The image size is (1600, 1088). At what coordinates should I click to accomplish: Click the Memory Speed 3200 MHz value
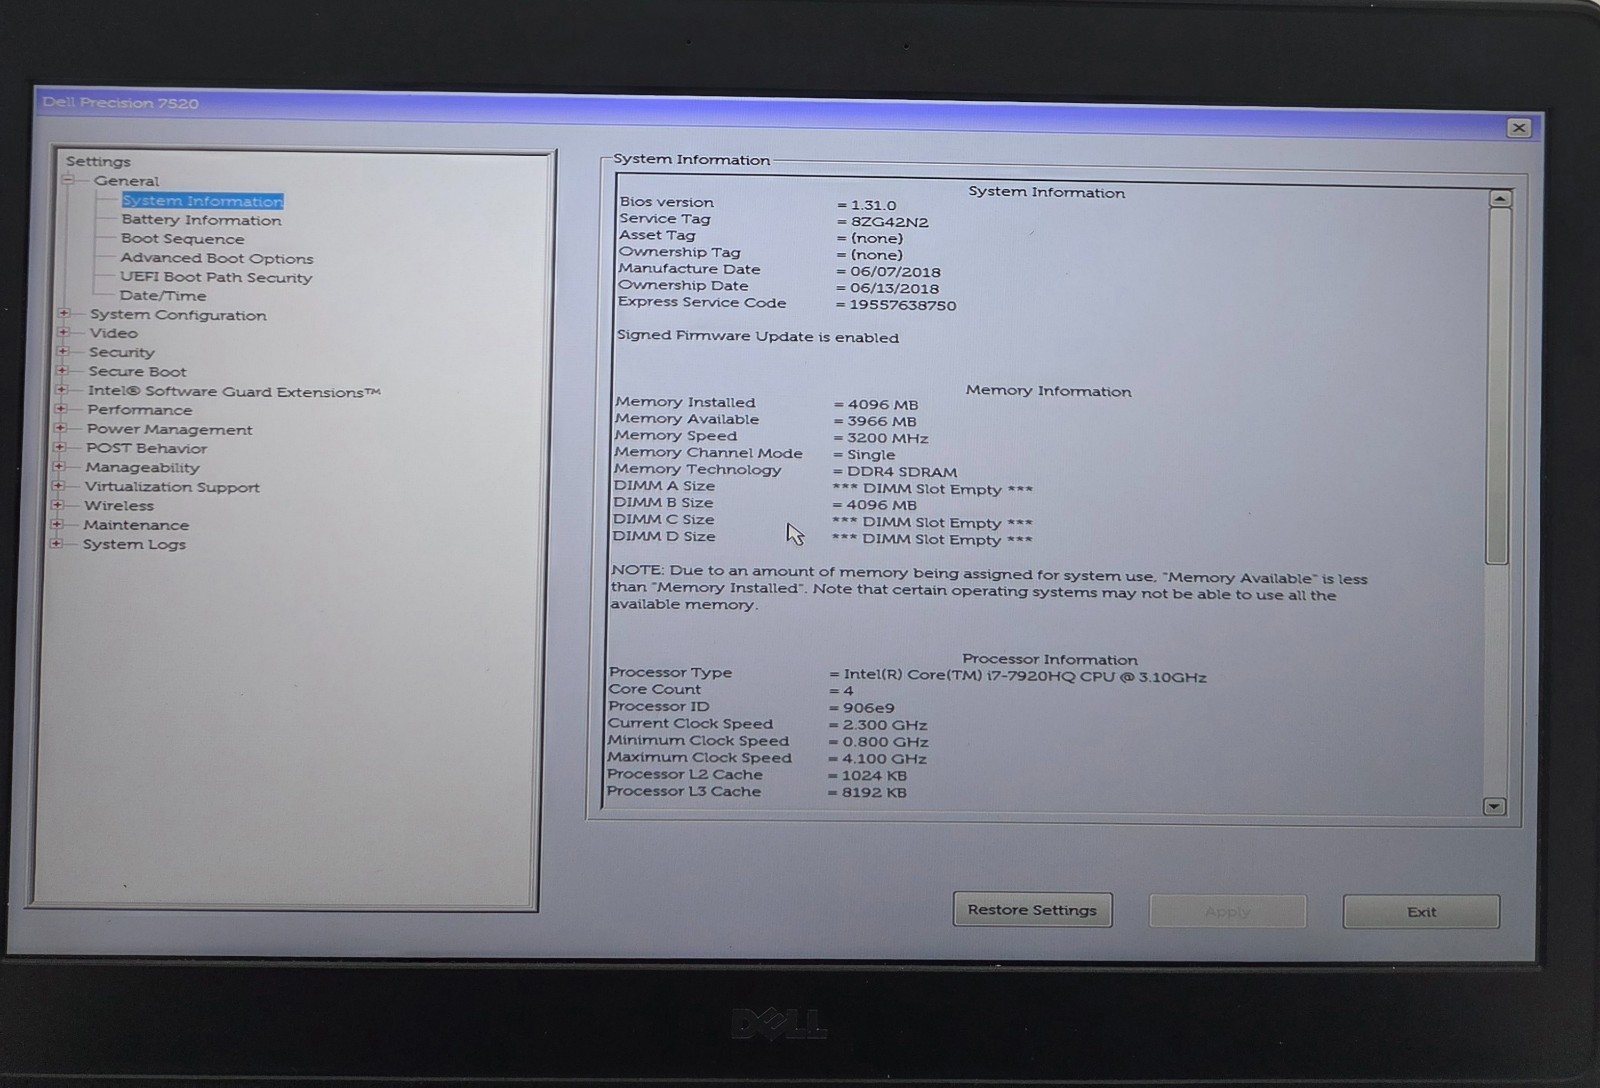point(887,438)
